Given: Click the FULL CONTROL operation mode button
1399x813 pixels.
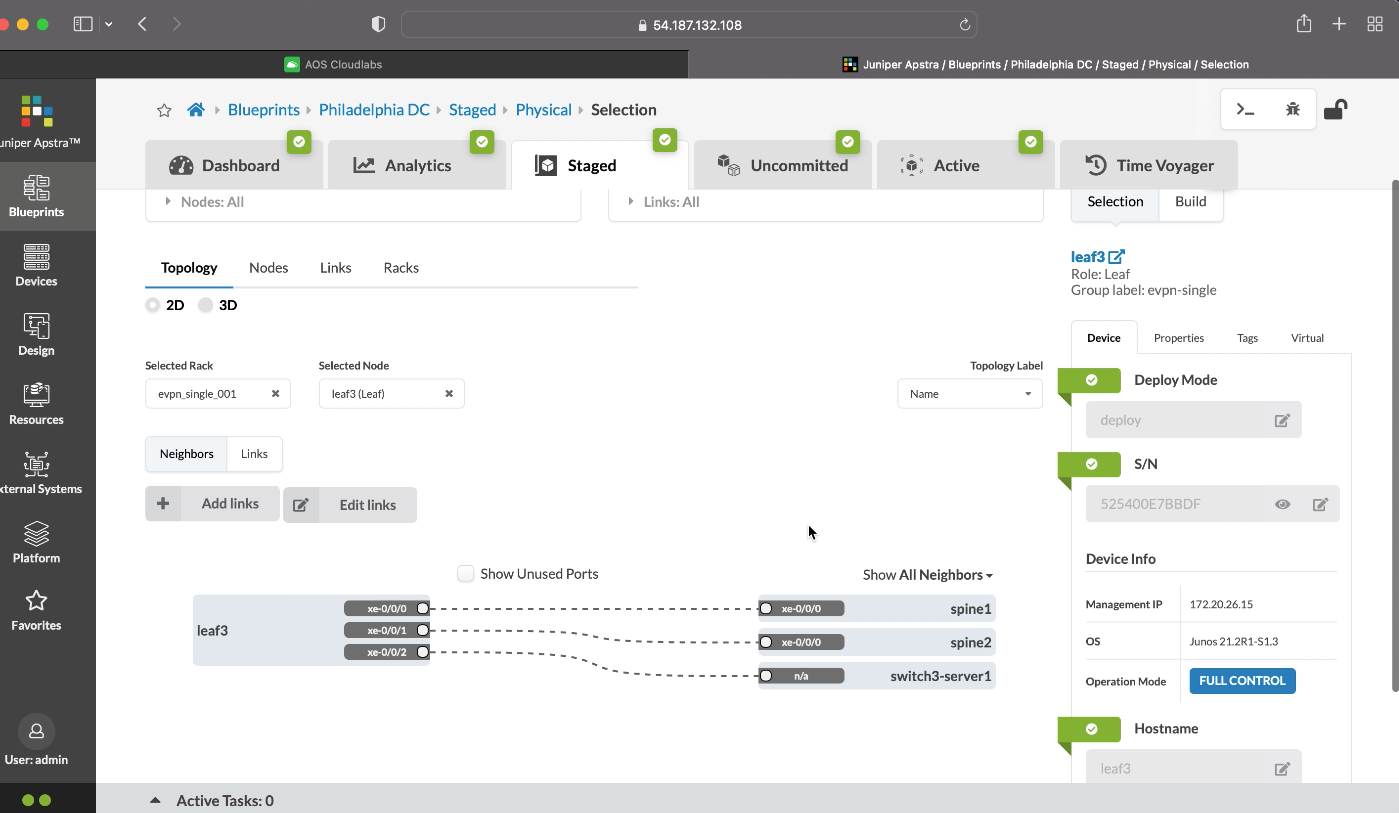Looking at the screenshot, I should click(1242, 681).
